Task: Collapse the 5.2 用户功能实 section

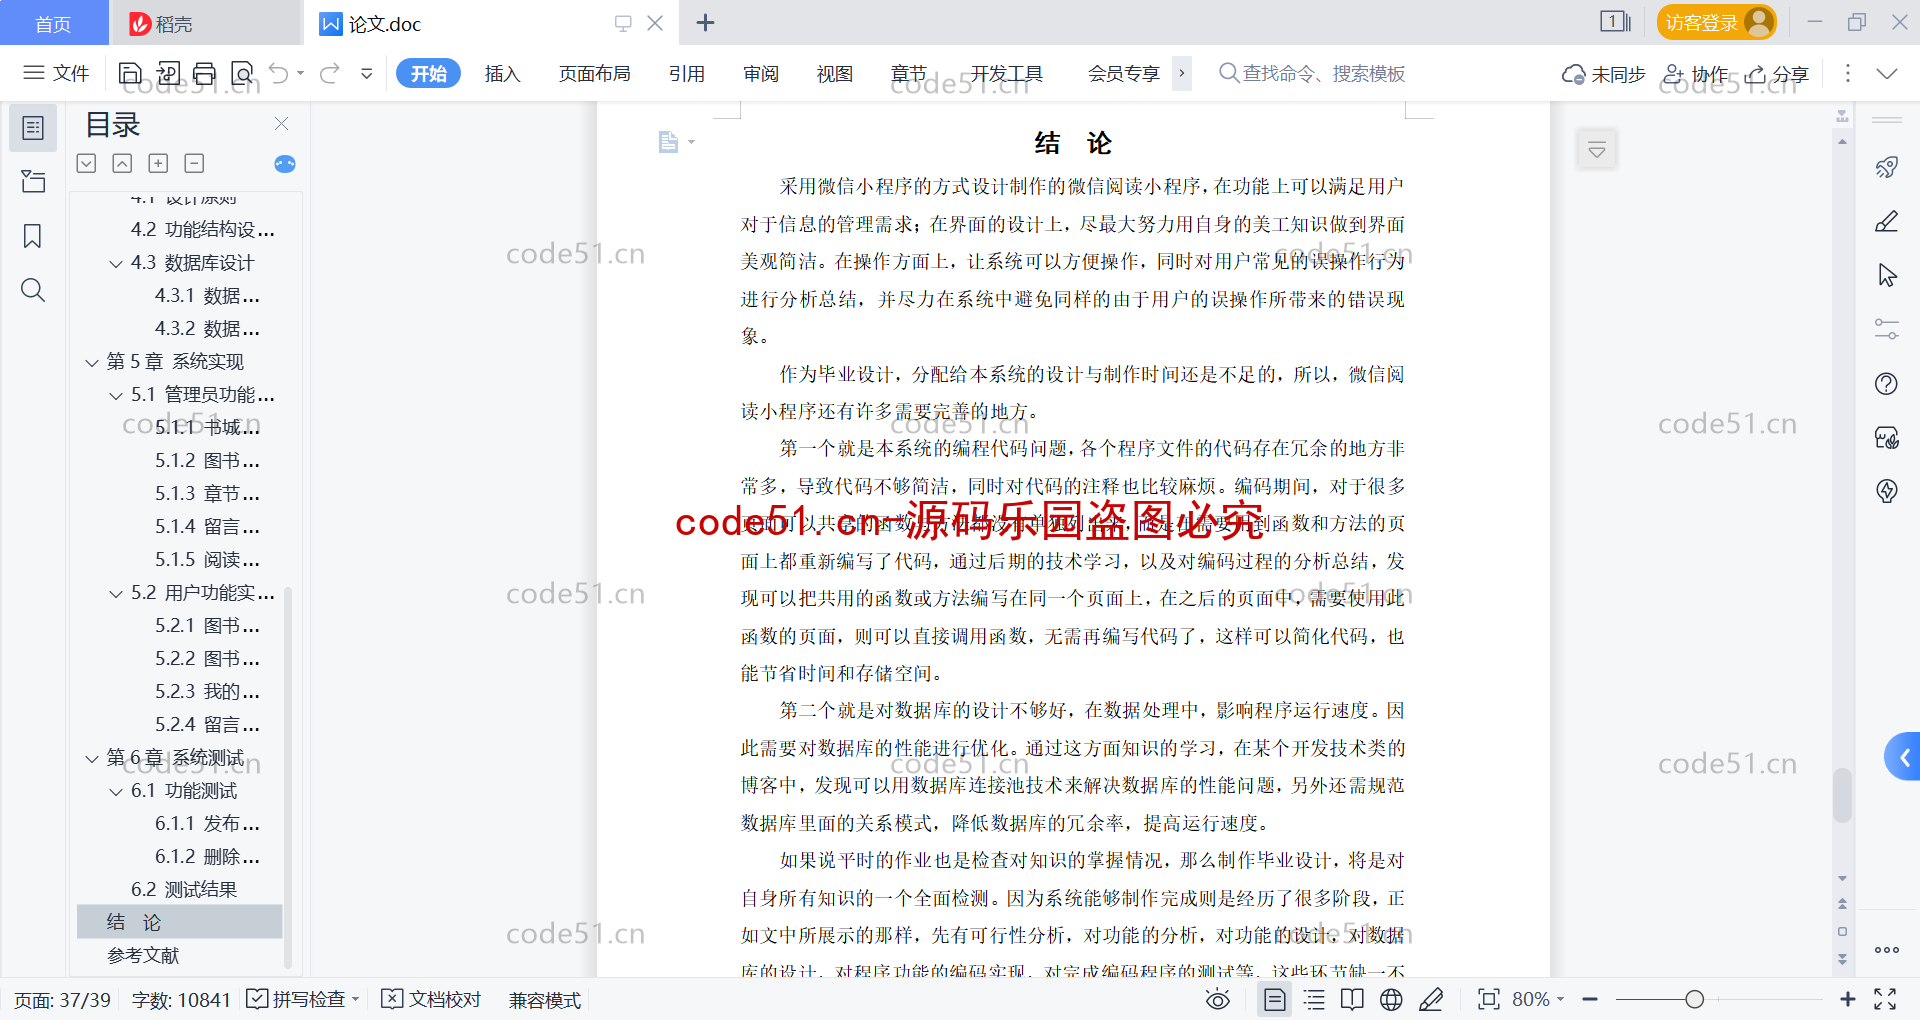Action: (x=116, y=594)
